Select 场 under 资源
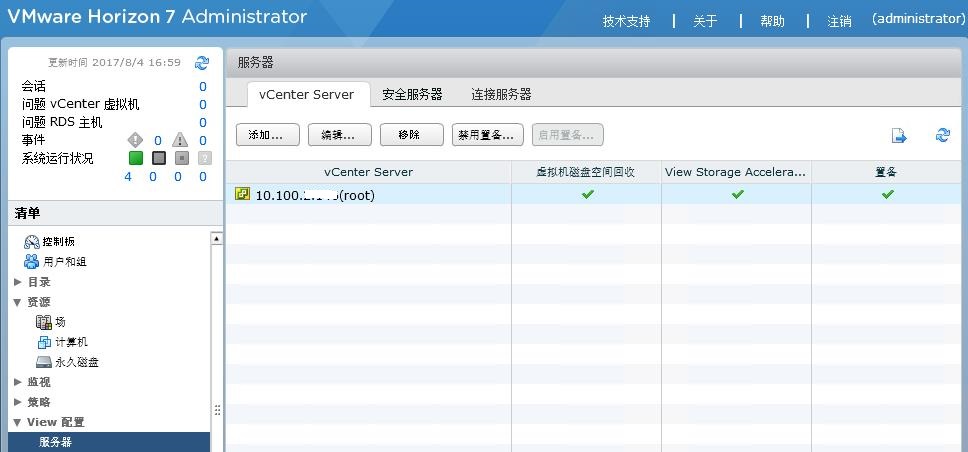This screenshot has height=452, width=968. (x=60, y=322)
